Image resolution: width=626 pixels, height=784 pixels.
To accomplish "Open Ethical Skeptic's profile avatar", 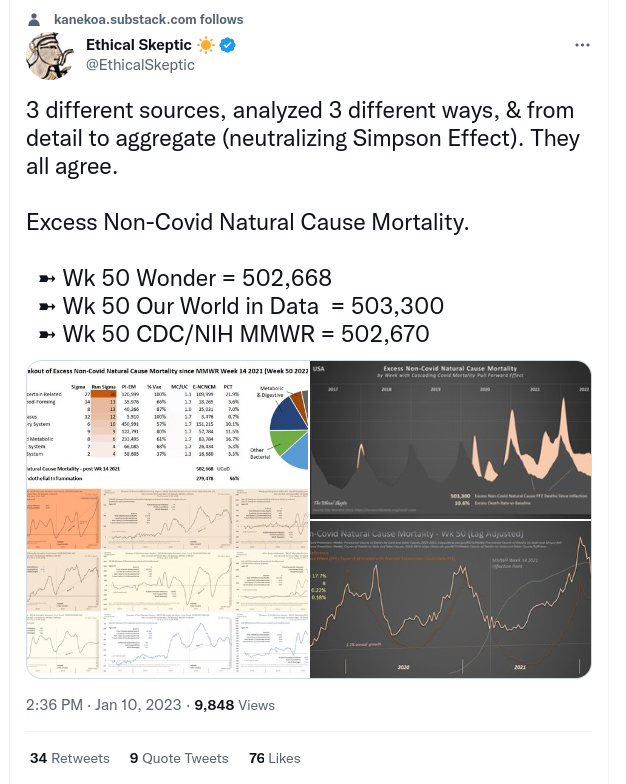I will [x=48, y=56].
